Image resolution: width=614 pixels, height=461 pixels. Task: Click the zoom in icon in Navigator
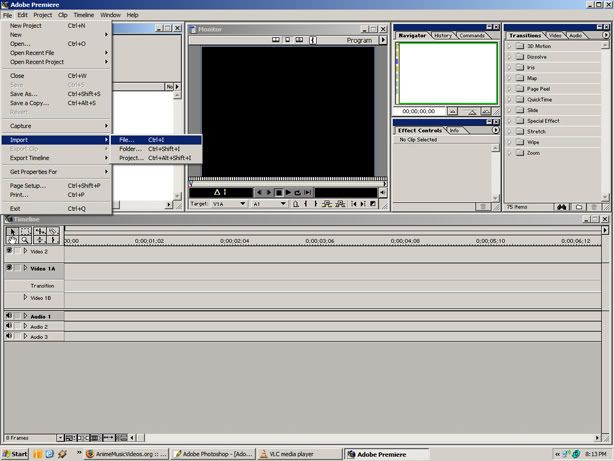pyautogui.click(x=486, y=111)
